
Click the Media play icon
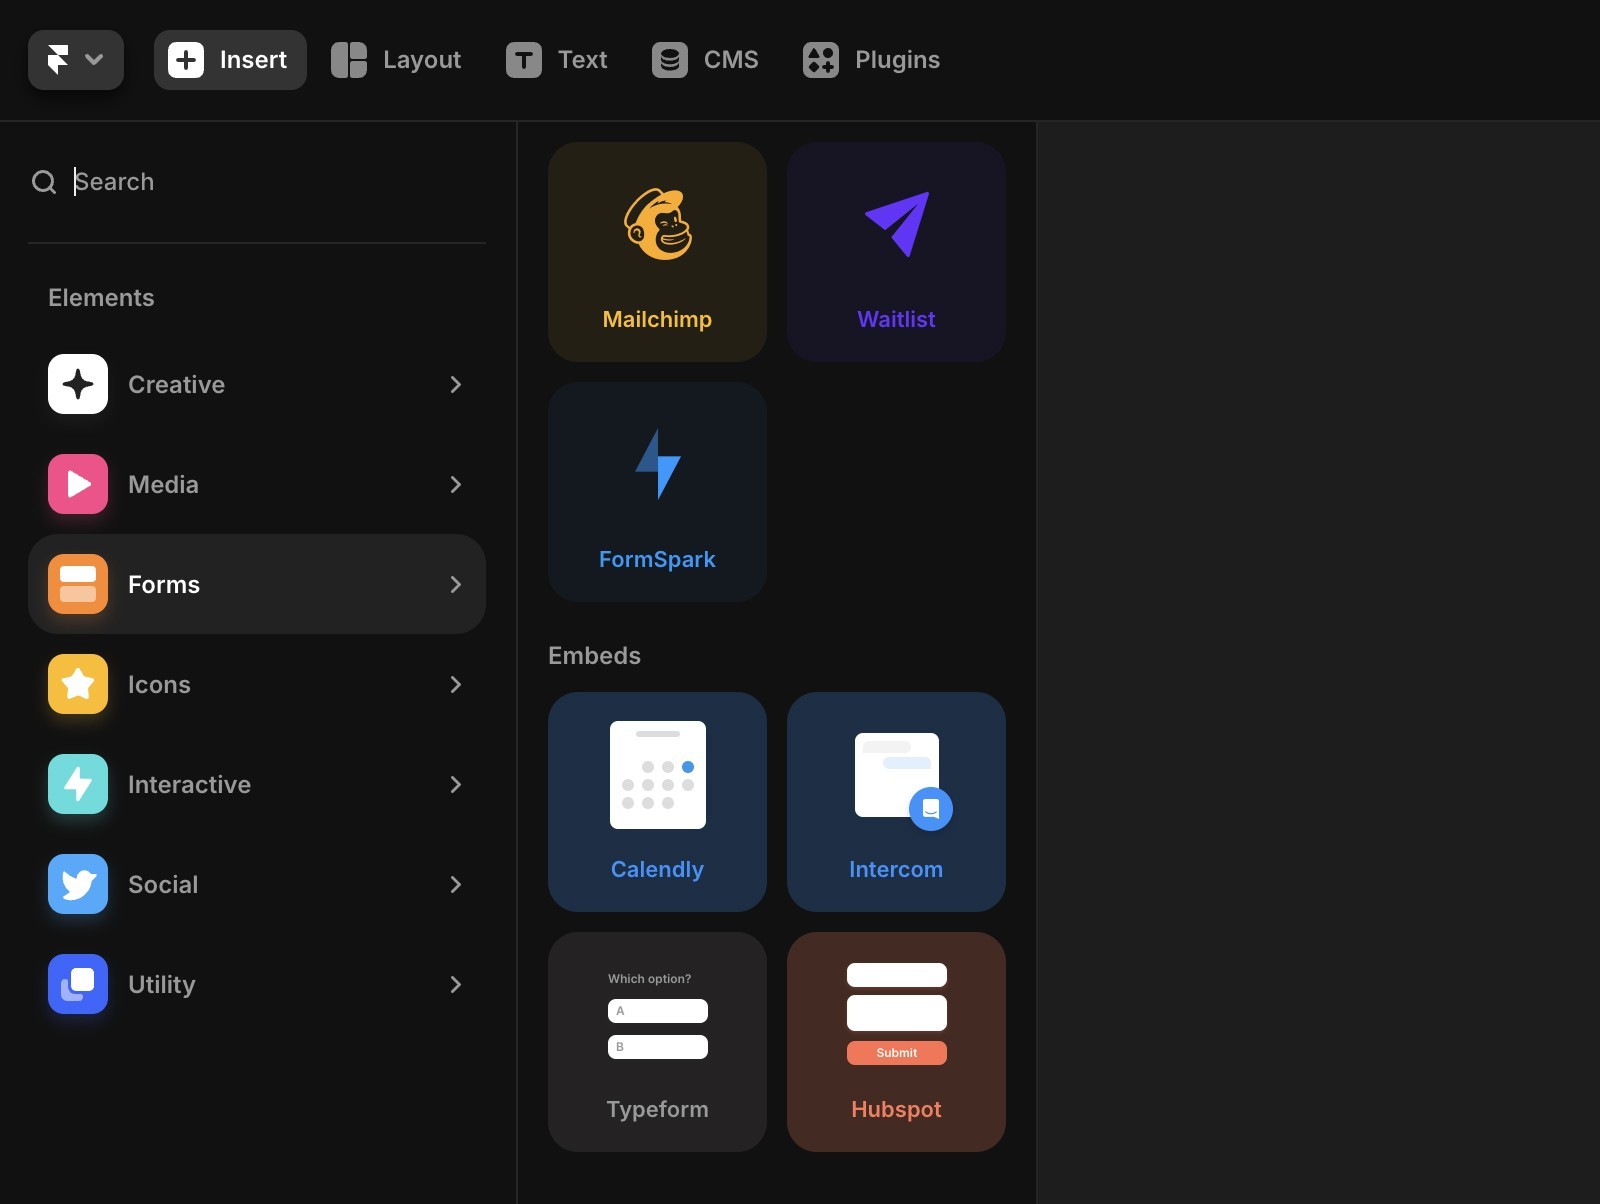(x=78, y=484)
